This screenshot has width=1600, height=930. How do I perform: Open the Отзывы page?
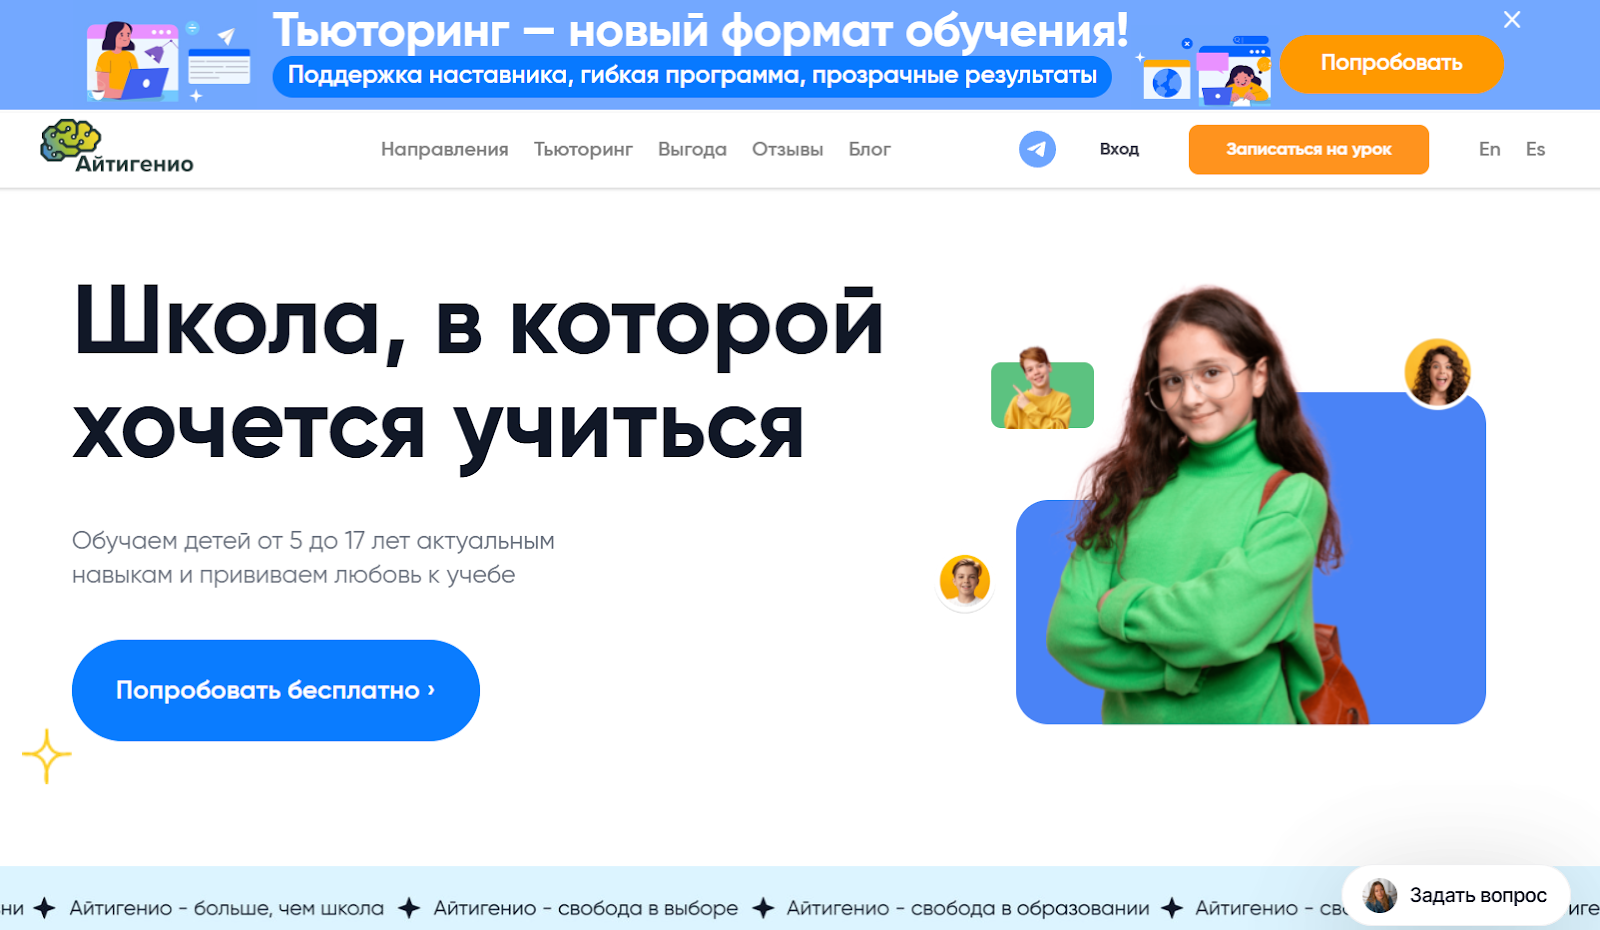coord(788,149)
